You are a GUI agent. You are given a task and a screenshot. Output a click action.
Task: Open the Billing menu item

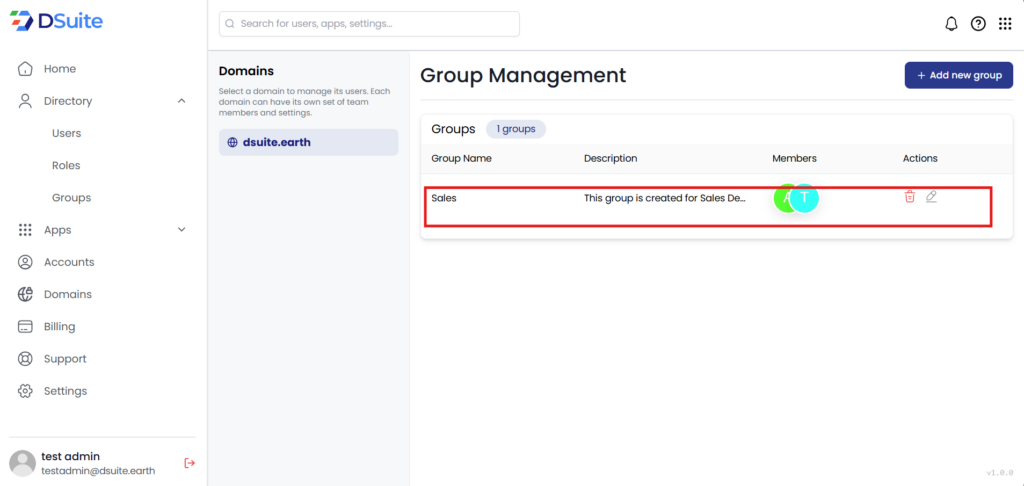pos(59,327)
